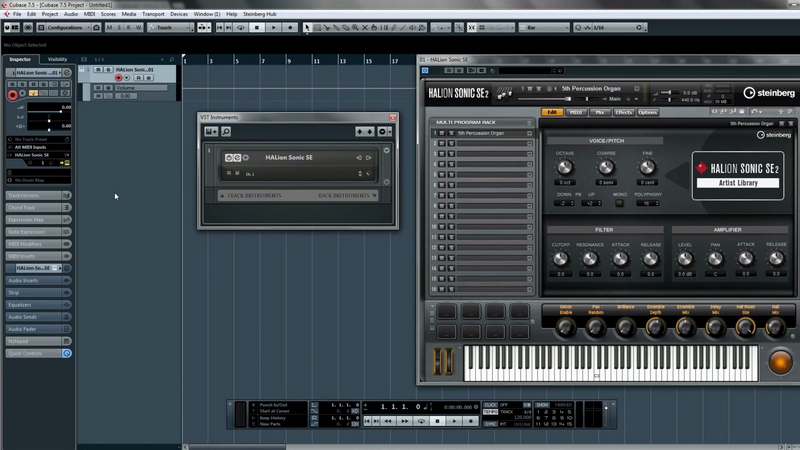Open the Mix page in HALion Sonic

pyautogui.click(x=599, y=112)
